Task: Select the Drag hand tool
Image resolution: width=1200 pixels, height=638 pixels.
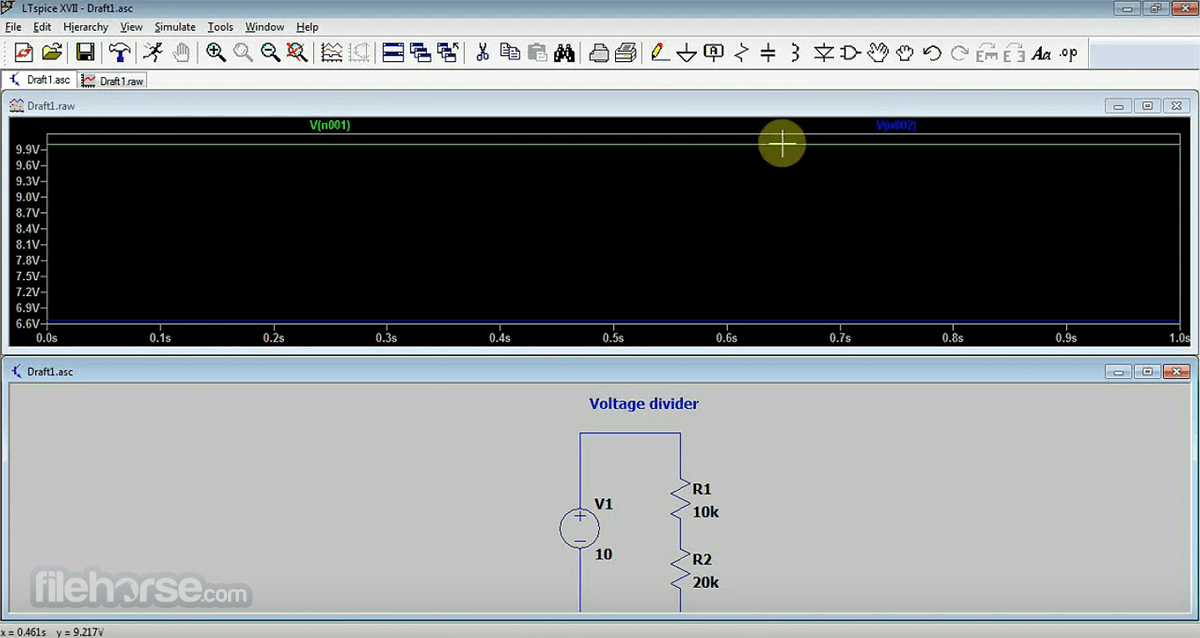Action: 905,53
